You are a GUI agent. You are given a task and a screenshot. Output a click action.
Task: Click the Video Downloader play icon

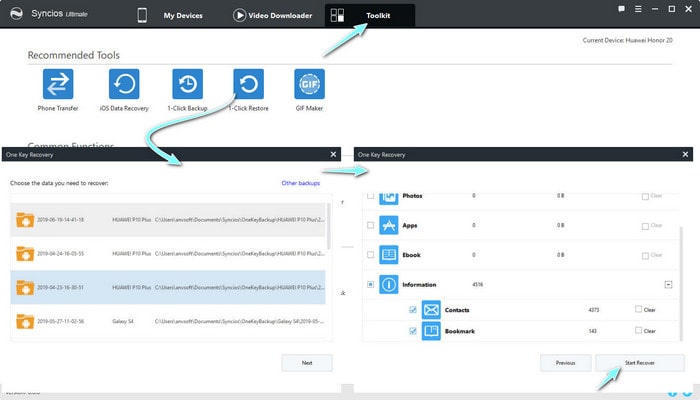239,15
